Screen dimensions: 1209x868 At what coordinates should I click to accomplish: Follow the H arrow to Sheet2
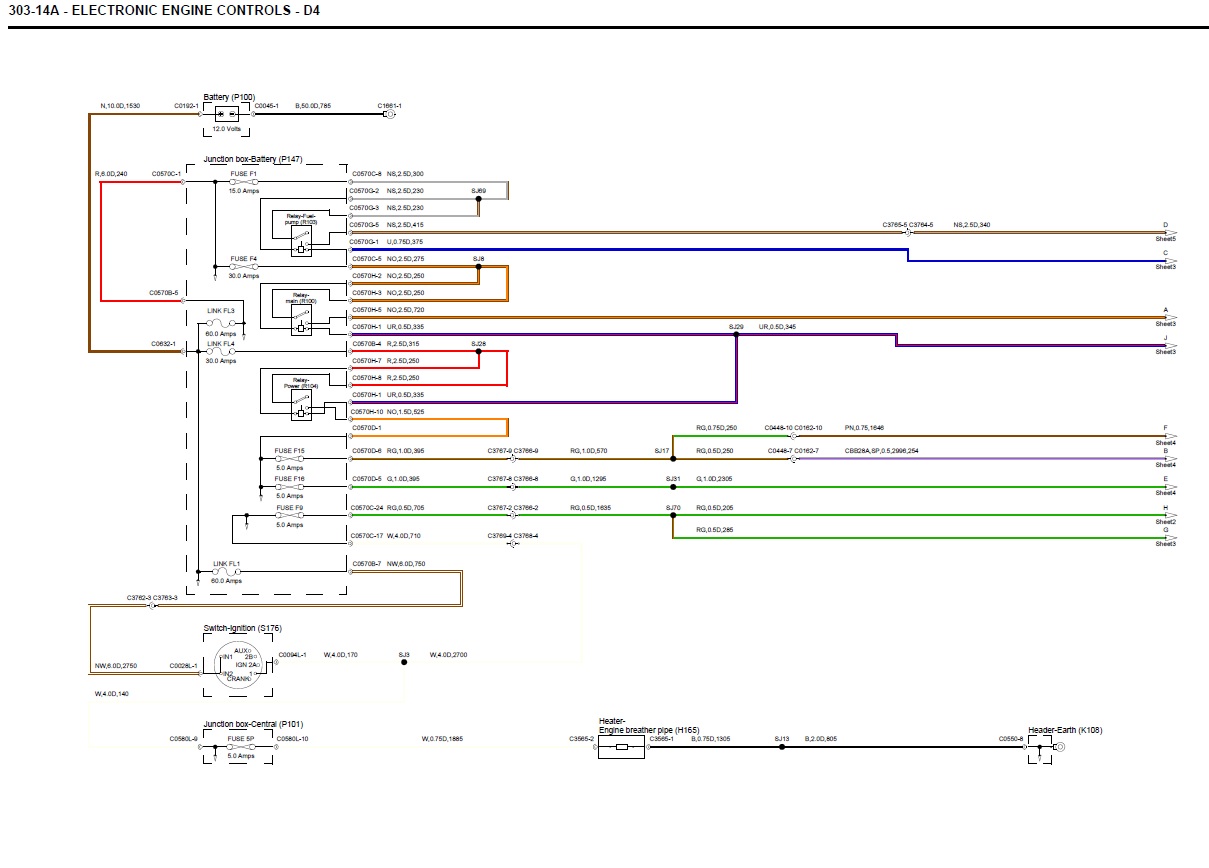pos(1166,515)
